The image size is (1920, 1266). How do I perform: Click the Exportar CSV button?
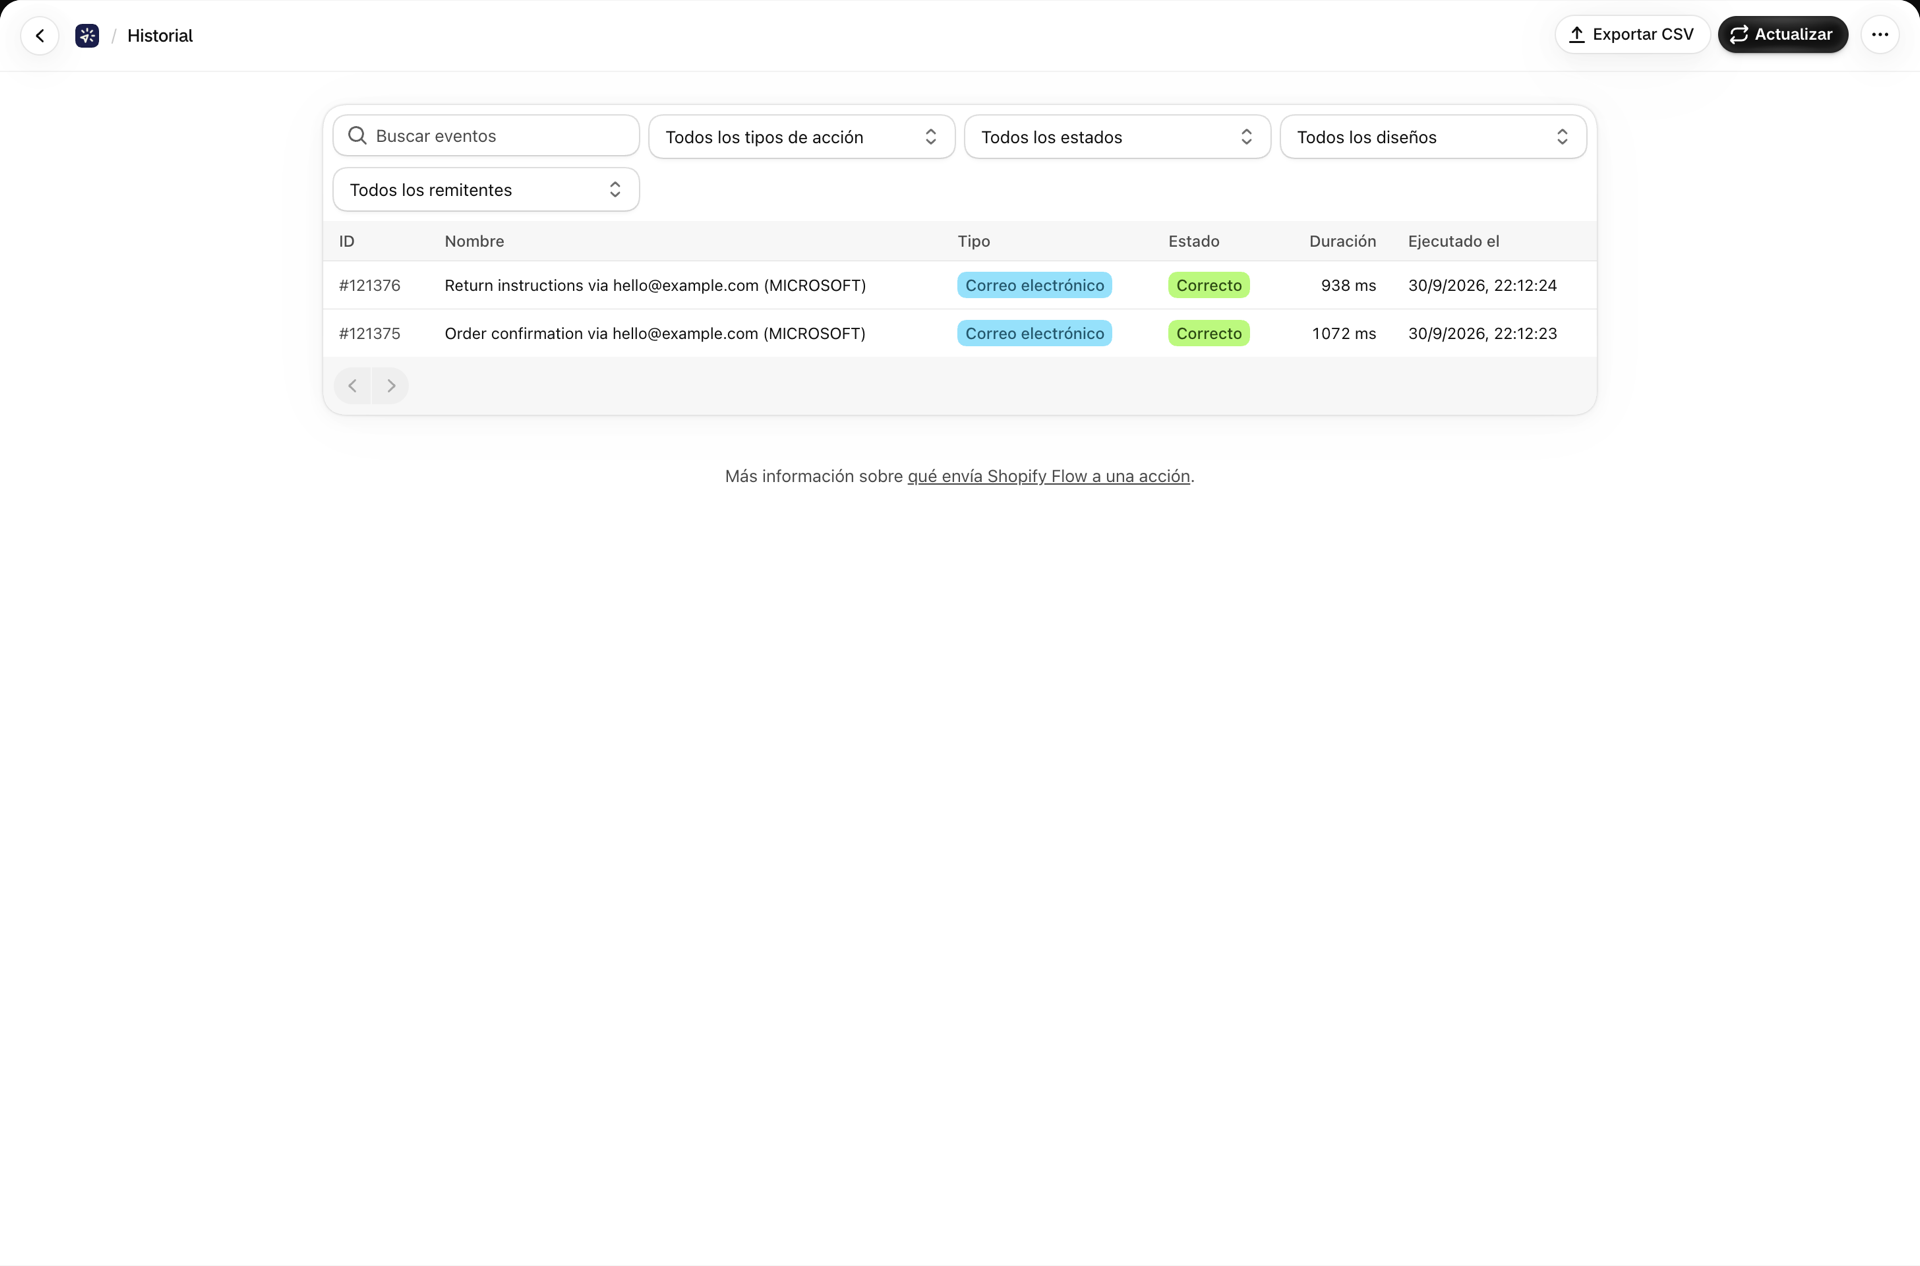point(1632,35)
